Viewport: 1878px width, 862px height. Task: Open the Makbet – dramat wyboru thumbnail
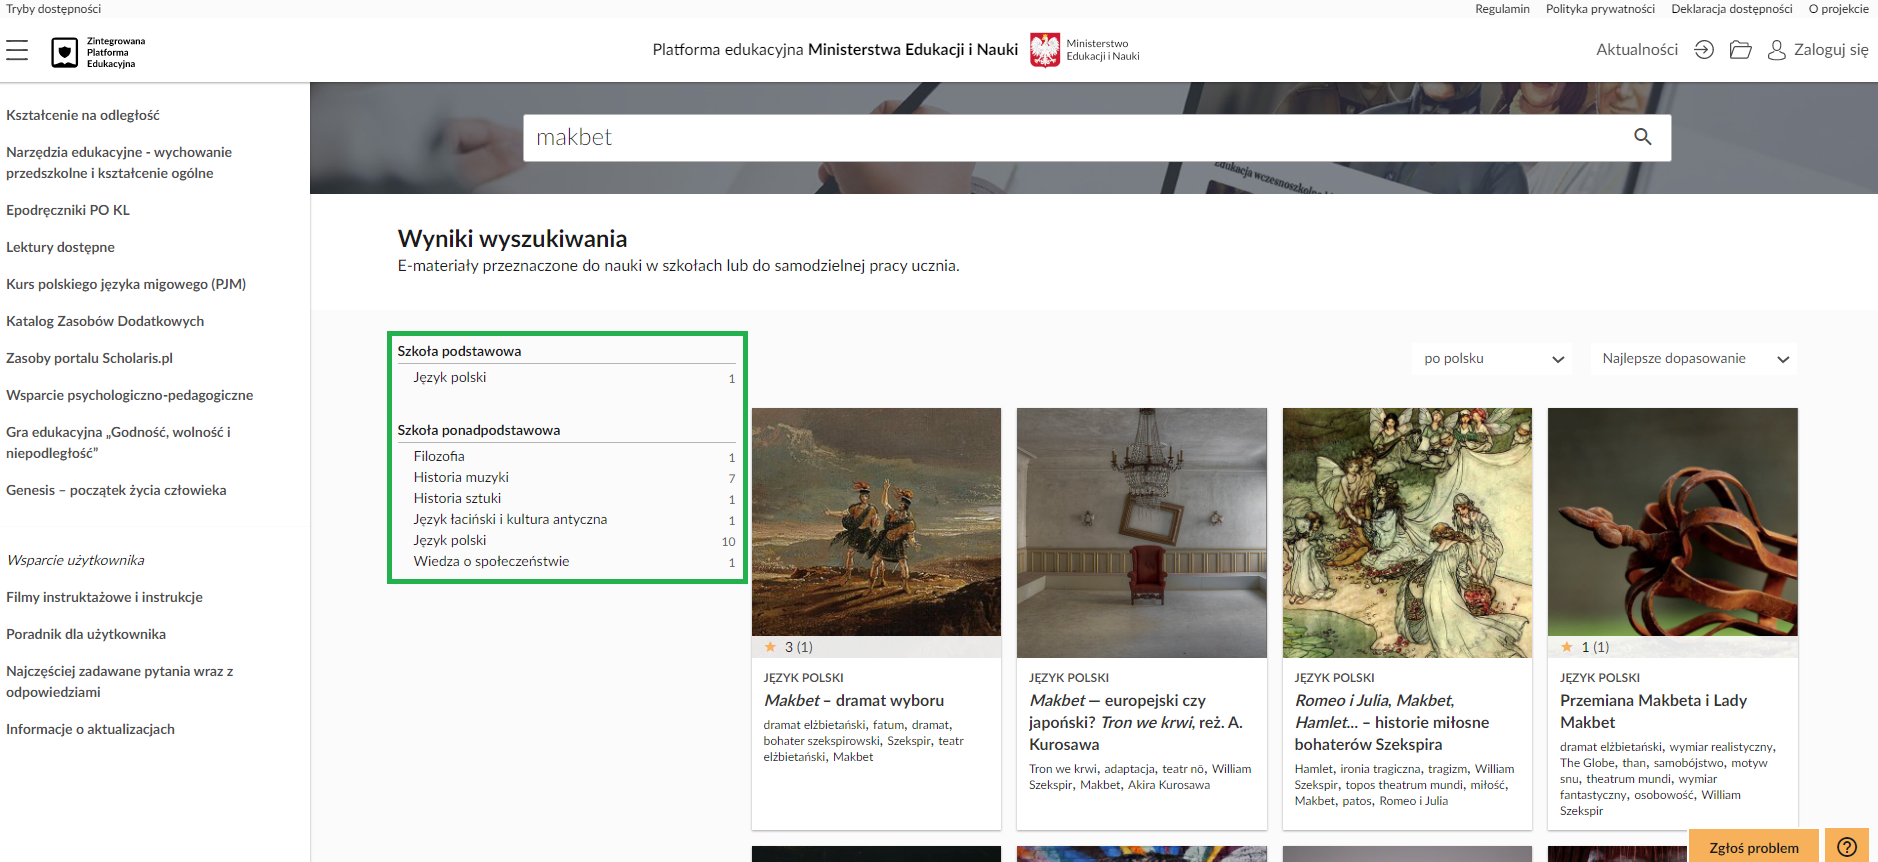pos(876,522)
